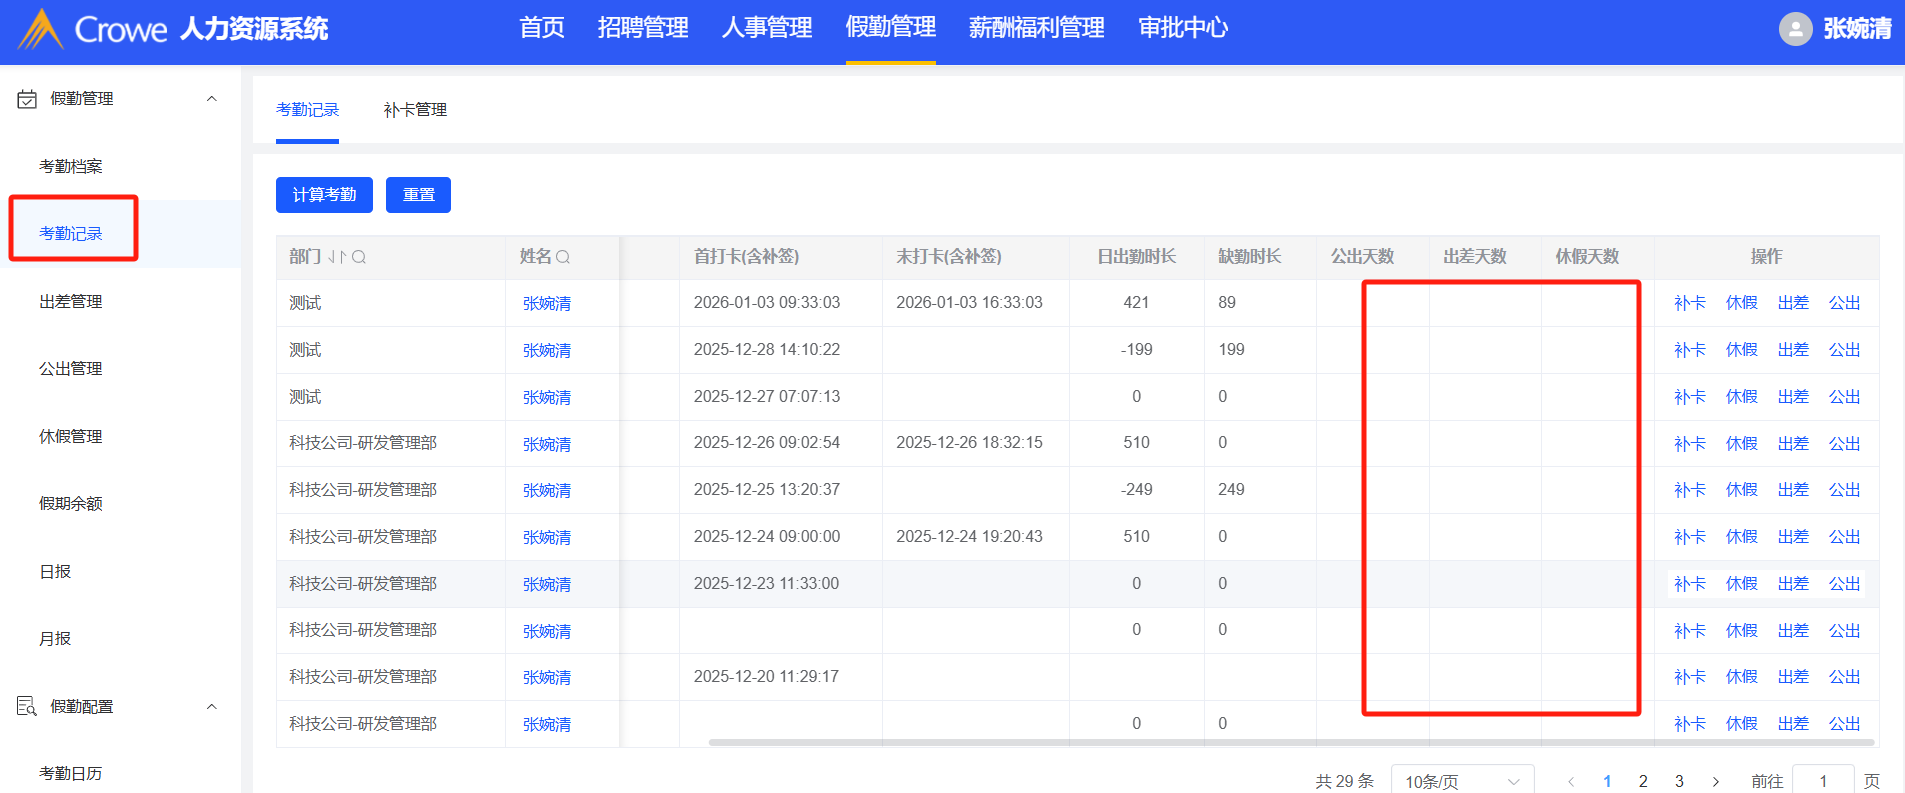Open 薪酬福利管理 in top navigation
Screen dimensions: 1905x793
point(1036,28)
